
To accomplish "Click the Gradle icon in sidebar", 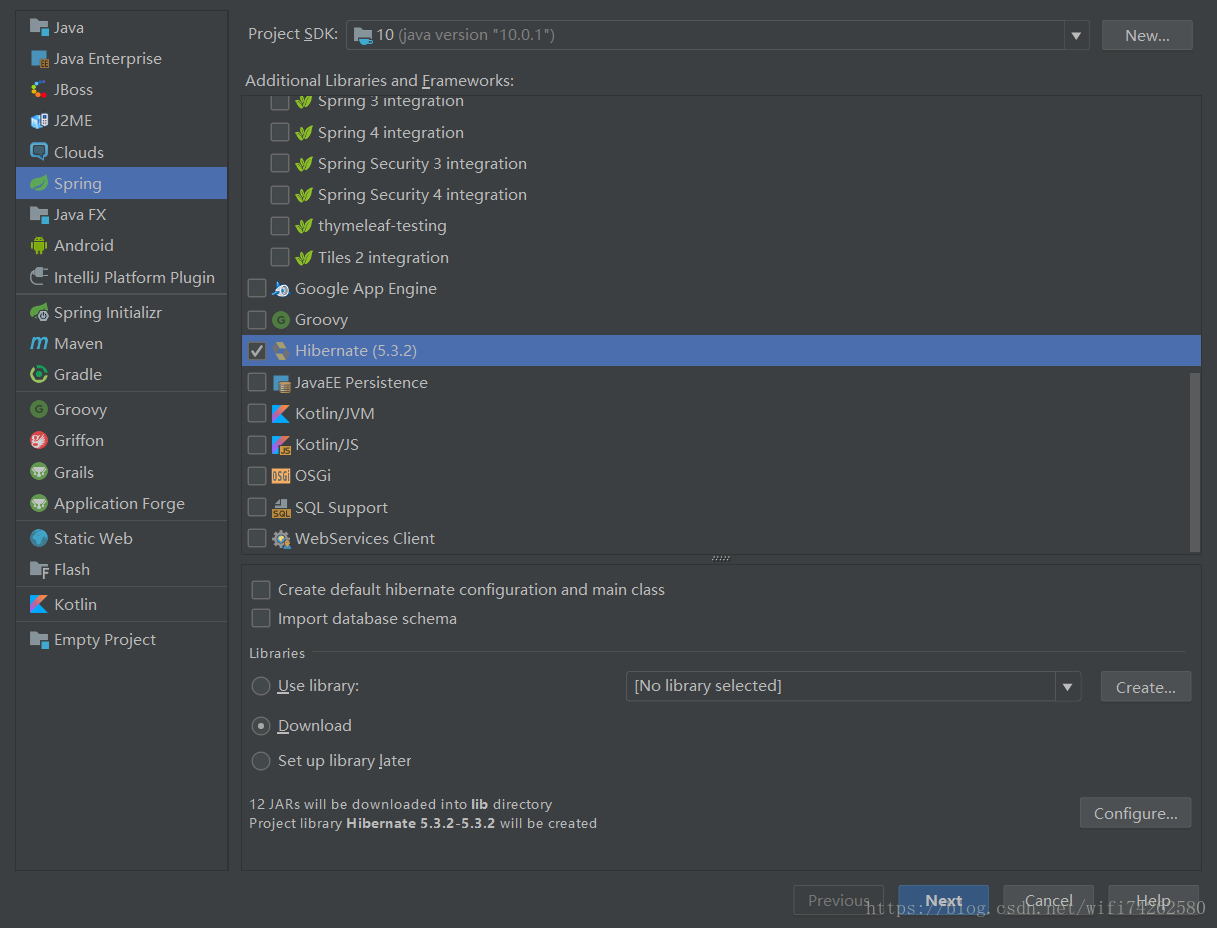I will click(39, 374).
